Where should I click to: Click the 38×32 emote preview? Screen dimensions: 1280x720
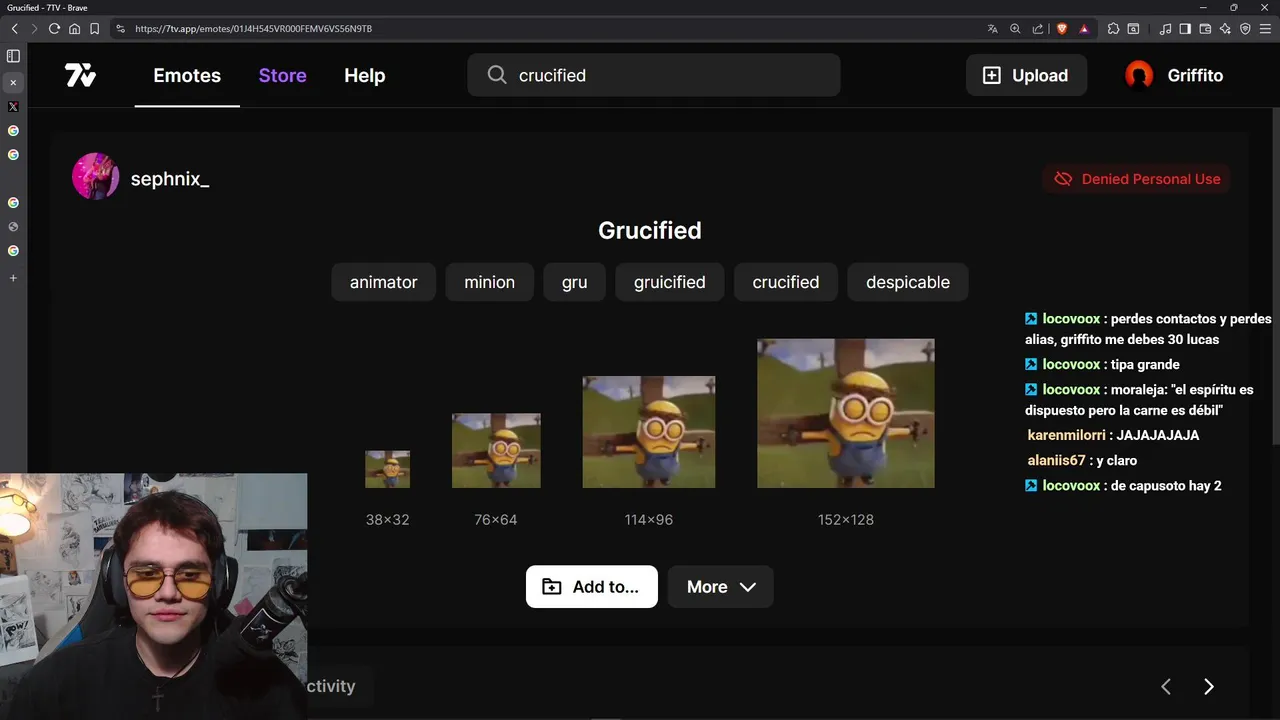click(x=387, y=469)
